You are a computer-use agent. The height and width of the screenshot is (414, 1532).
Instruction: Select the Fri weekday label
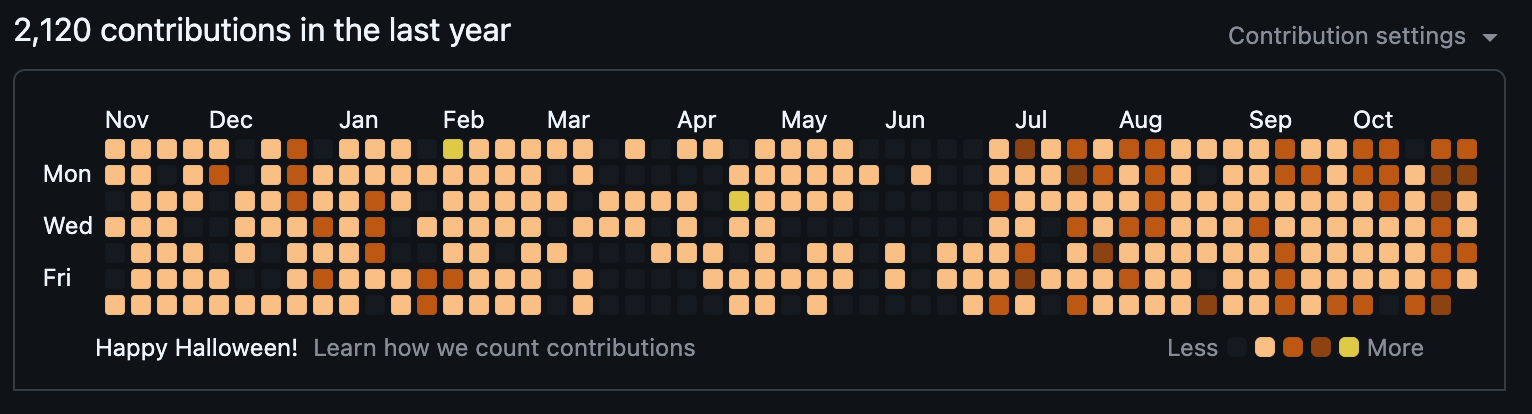57,278
